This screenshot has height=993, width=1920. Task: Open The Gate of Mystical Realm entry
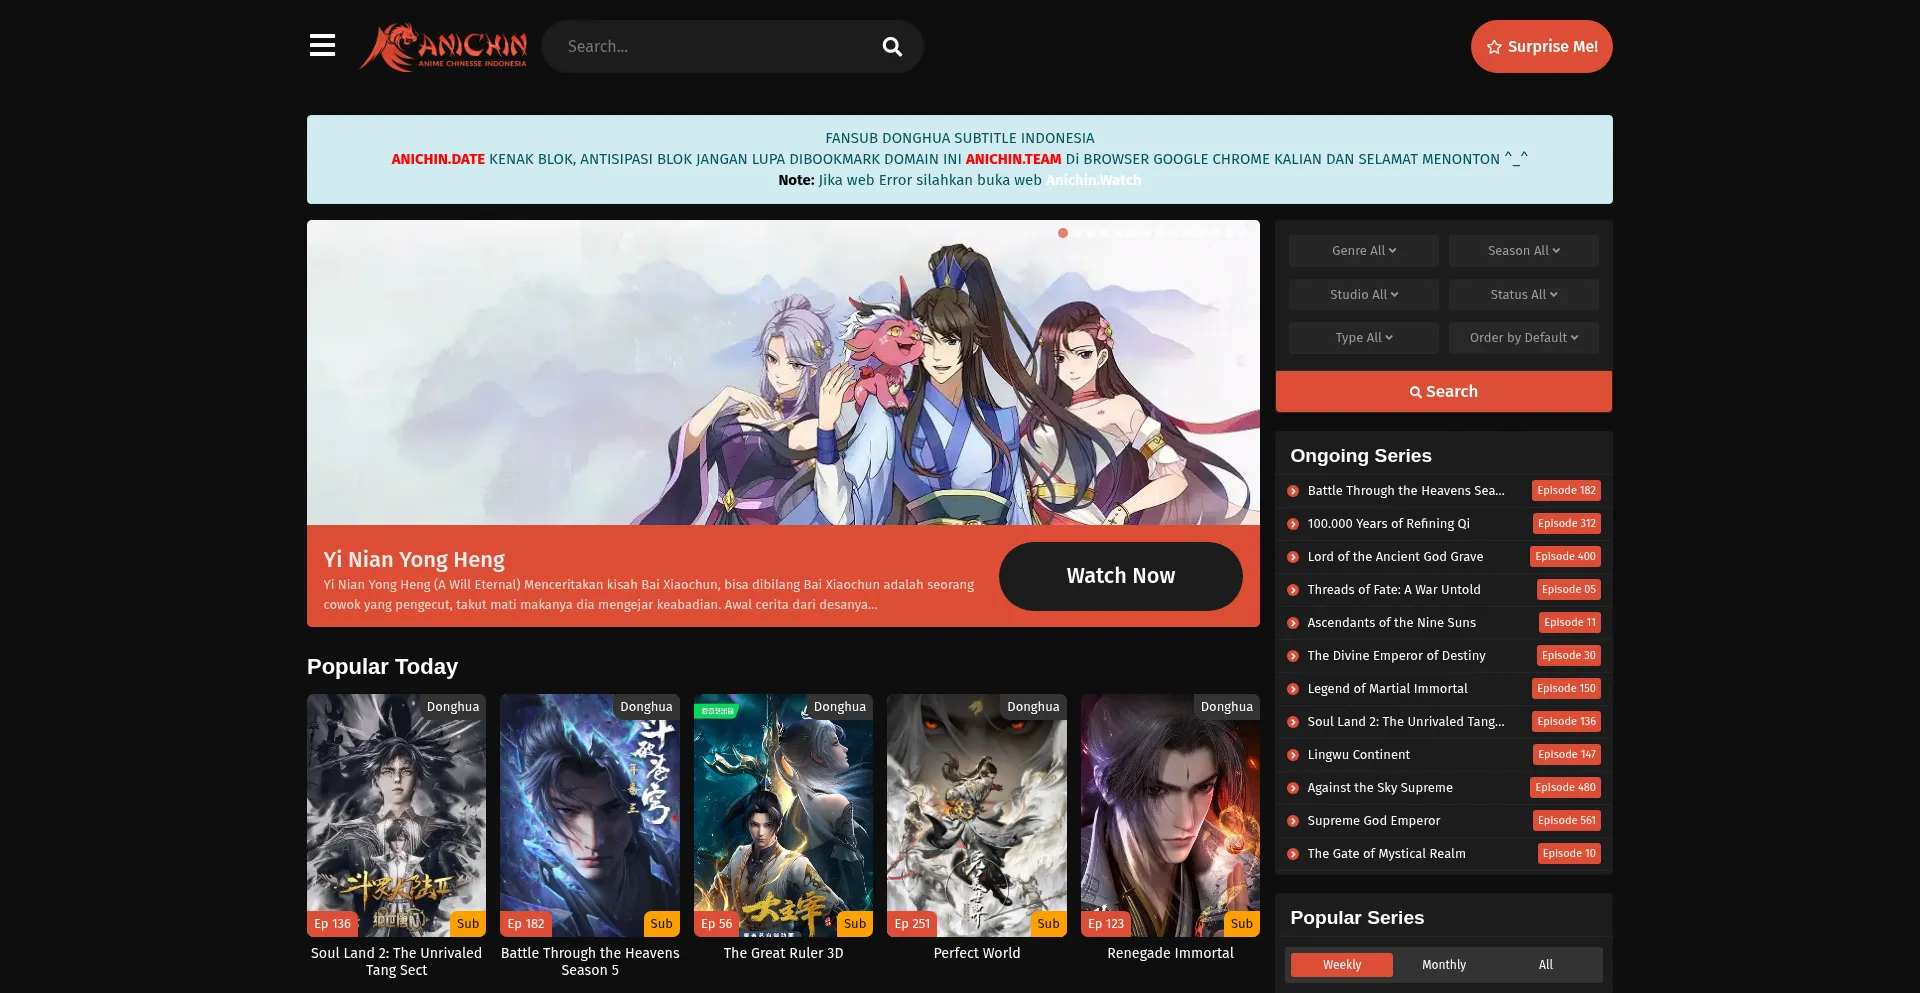click(1387, 854)
